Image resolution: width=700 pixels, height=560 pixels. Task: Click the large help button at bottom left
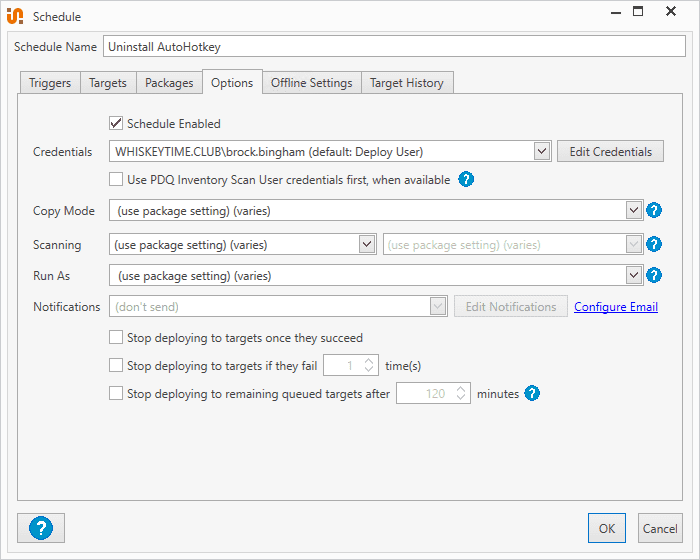point(41,528)
